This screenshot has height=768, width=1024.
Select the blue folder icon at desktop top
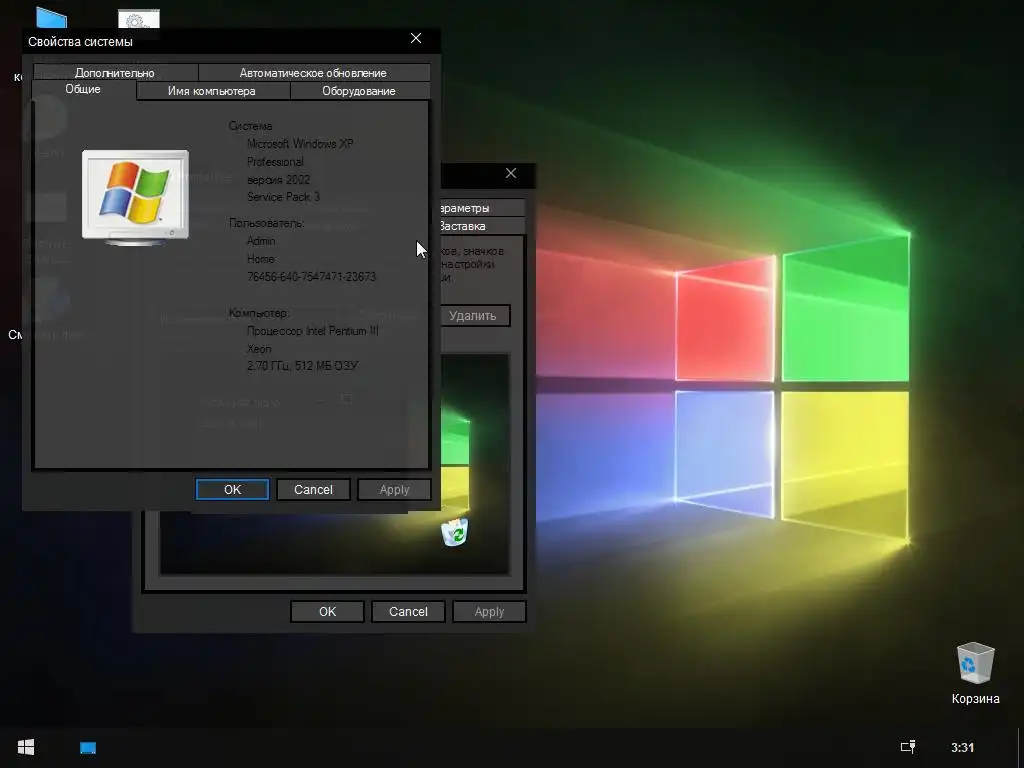click(52, 17)
